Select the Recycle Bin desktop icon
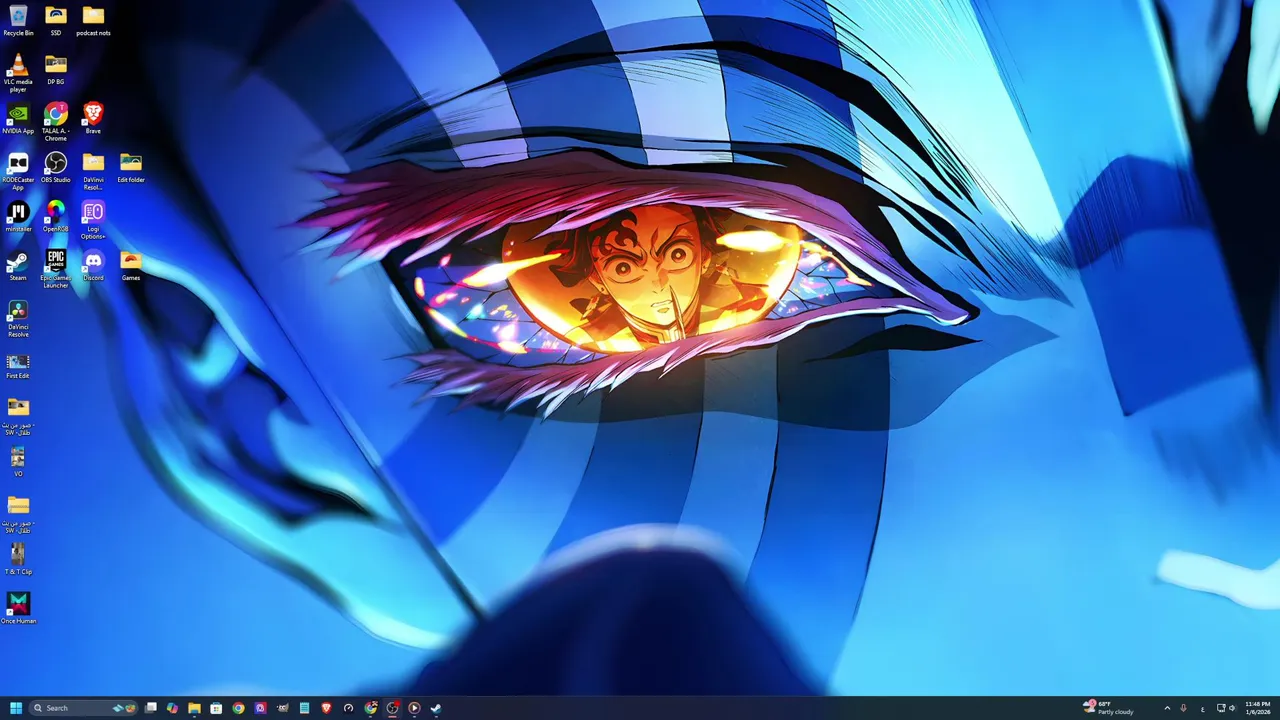This screenshot has width=1280, height=720. coord(18,20)
